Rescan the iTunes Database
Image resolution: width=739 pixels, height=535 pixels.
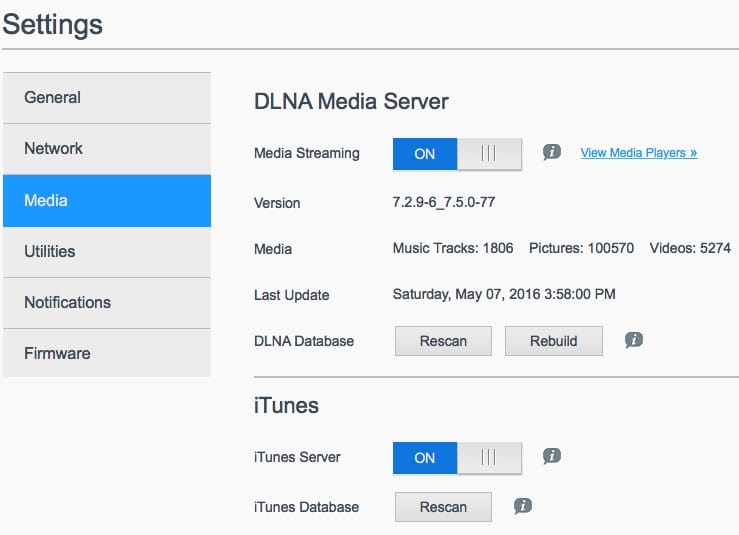point(443,507)
